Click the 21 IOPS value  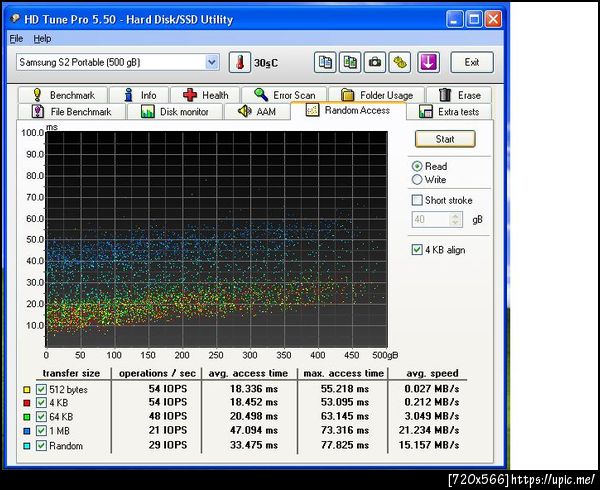pos(168,430)
